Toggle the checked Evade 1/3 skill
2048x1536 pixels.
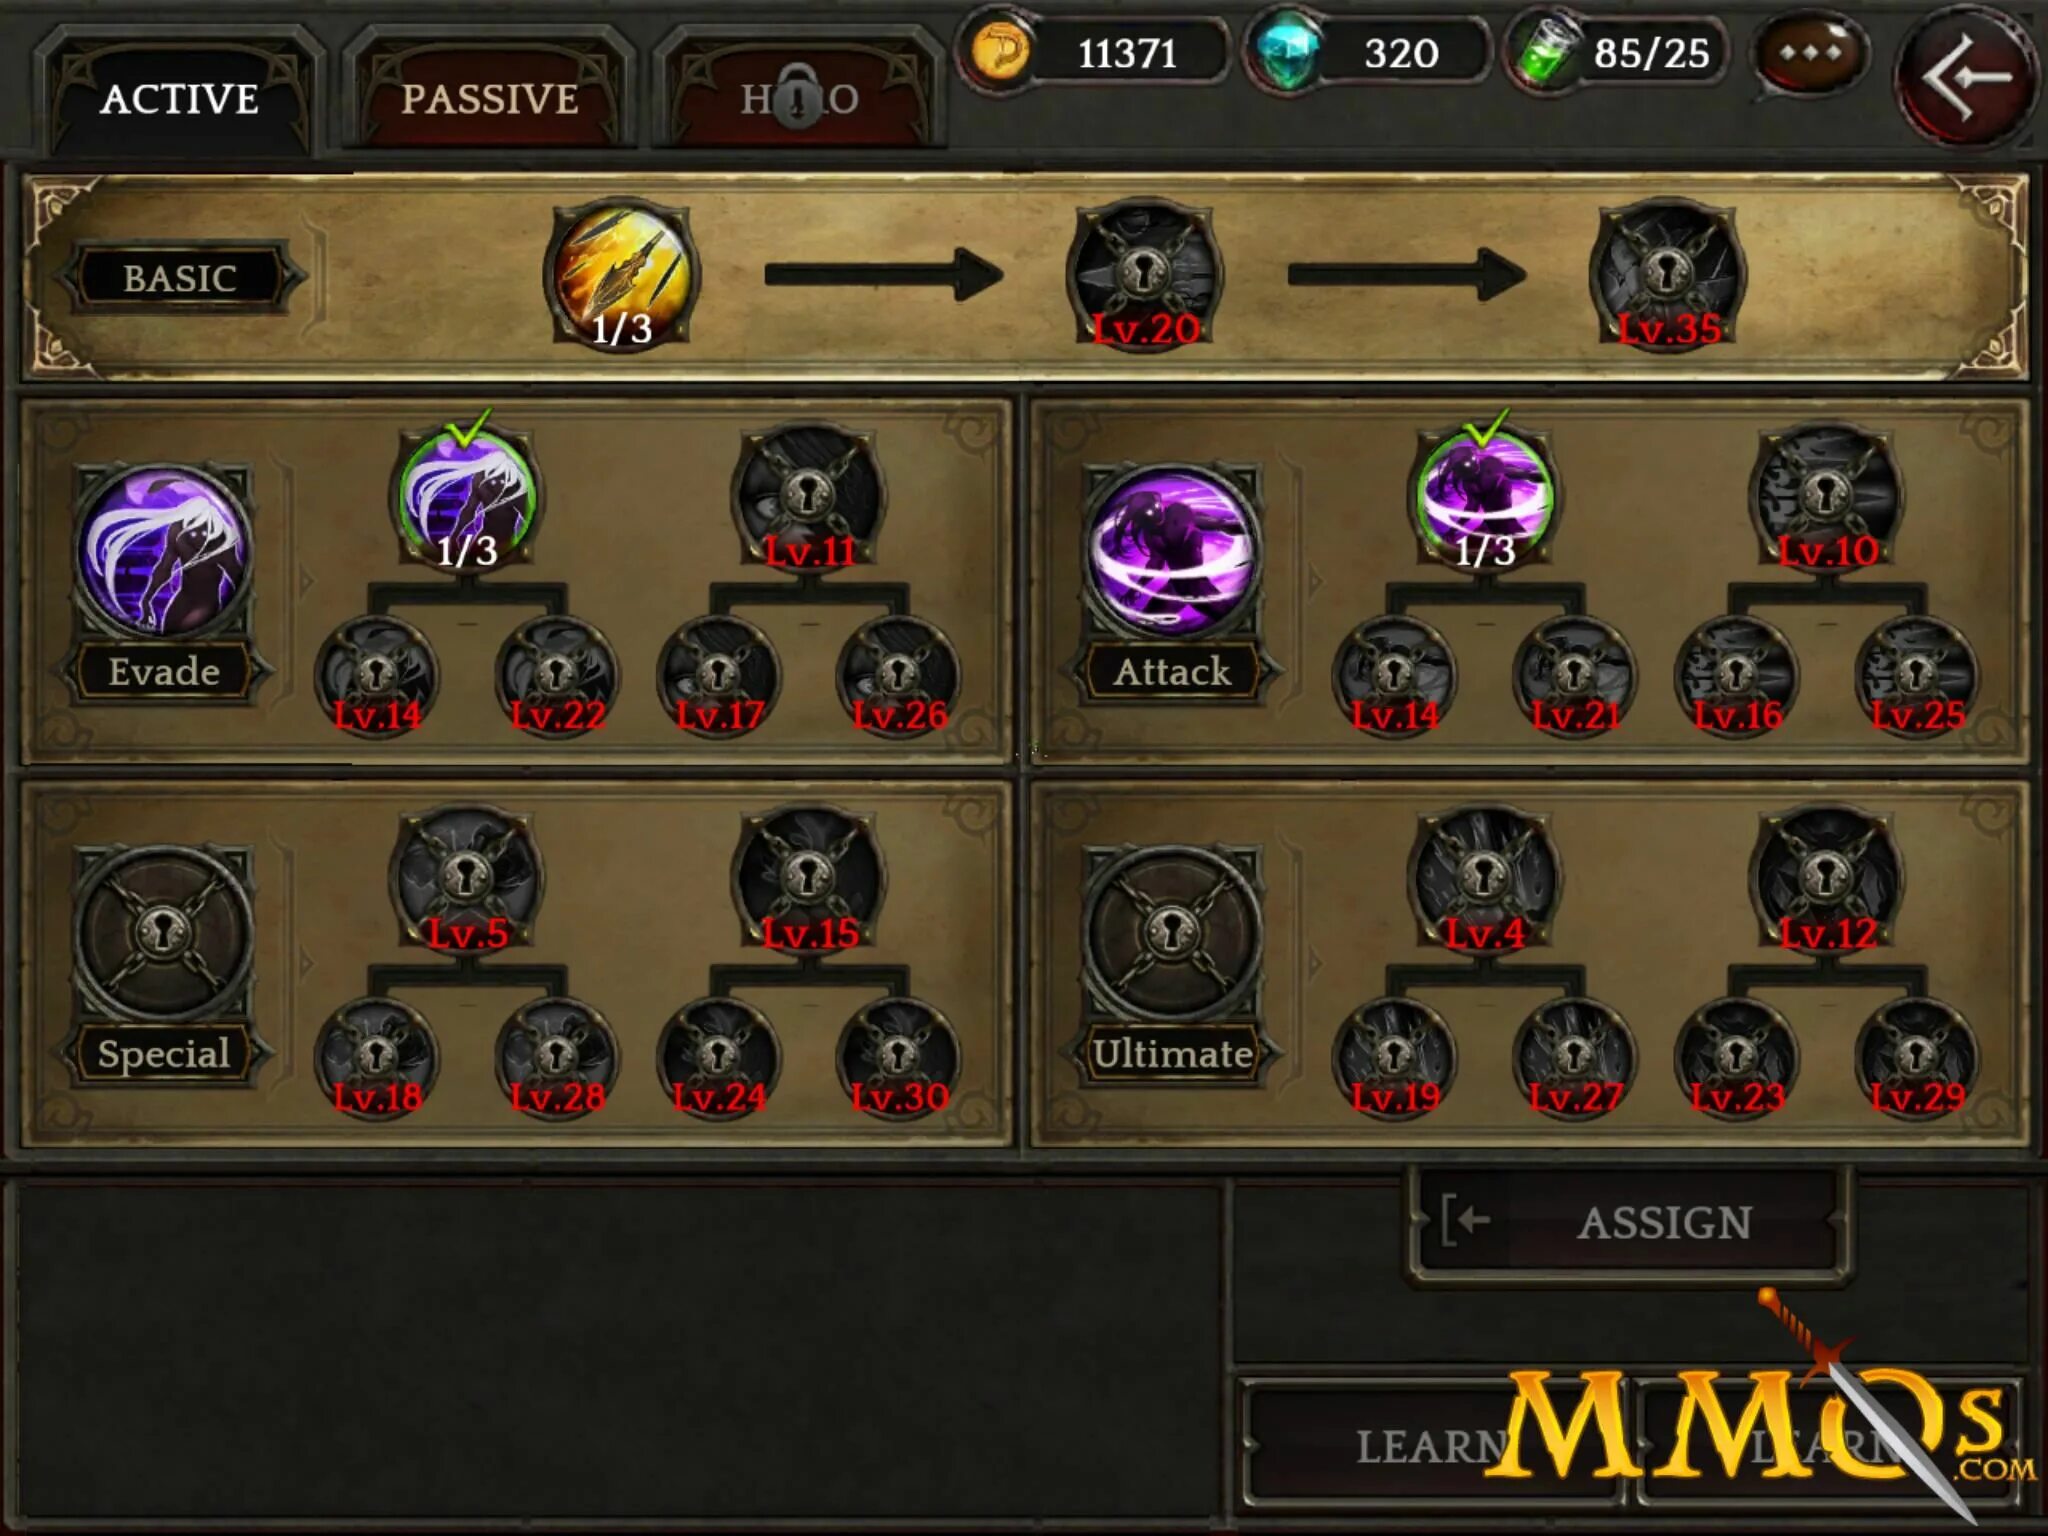(x=466, y=497)
